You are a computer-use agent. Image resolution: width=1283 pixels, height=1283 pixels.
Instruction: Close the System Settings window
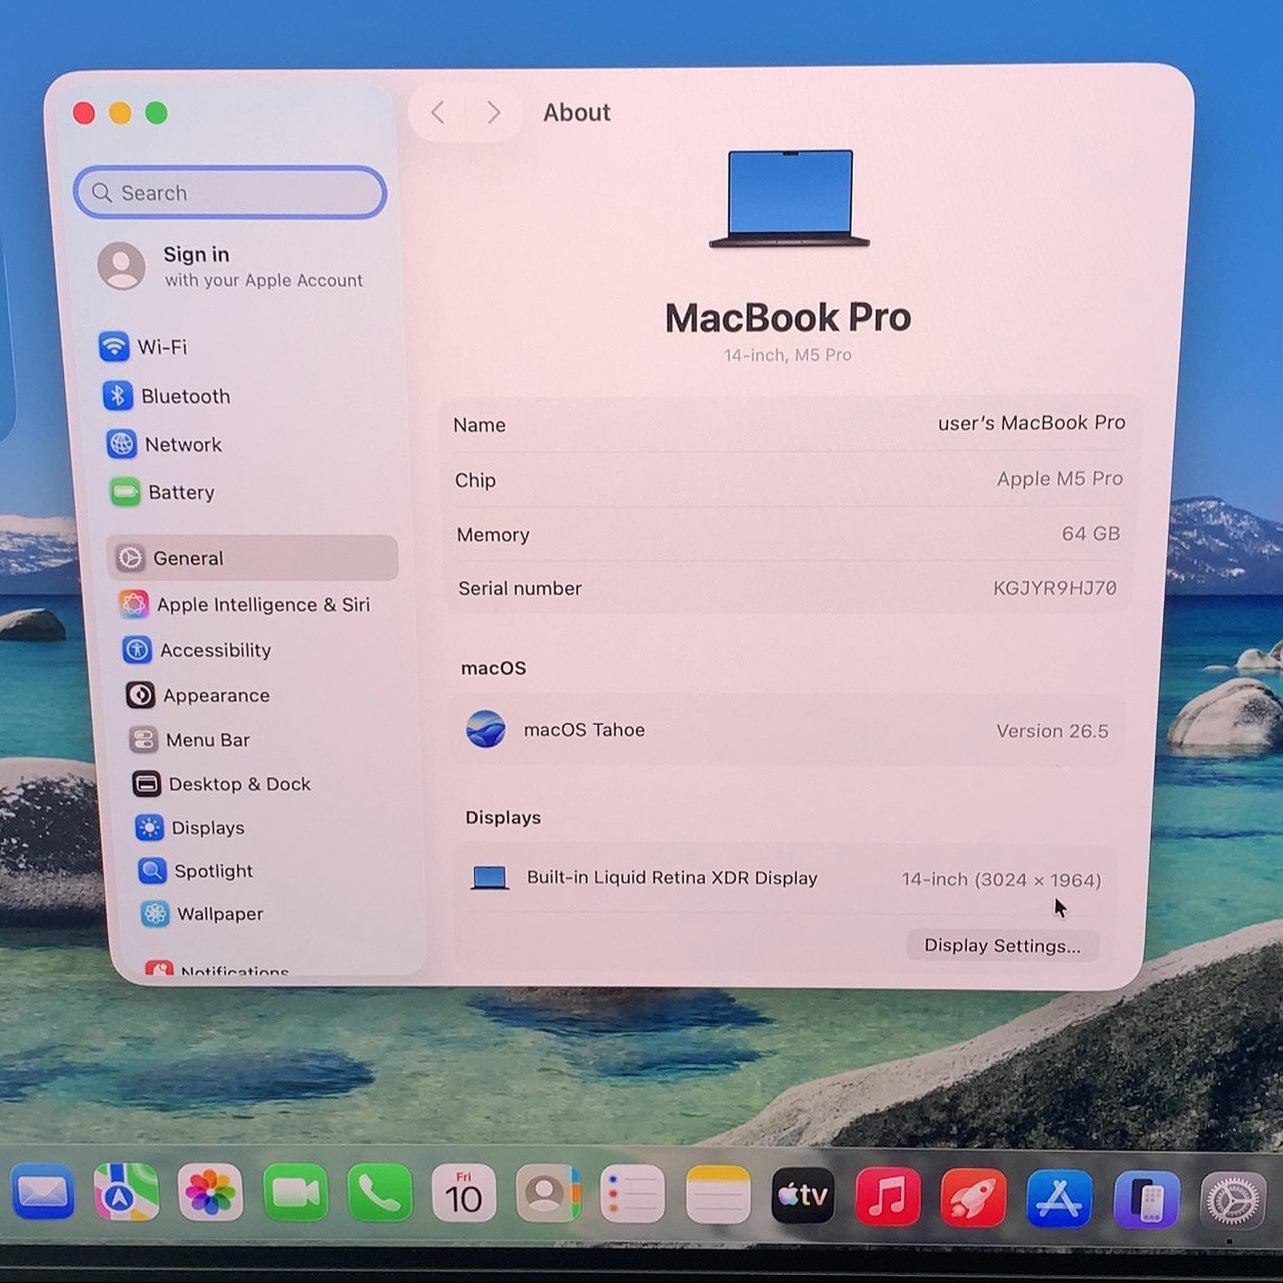[84, 113]
